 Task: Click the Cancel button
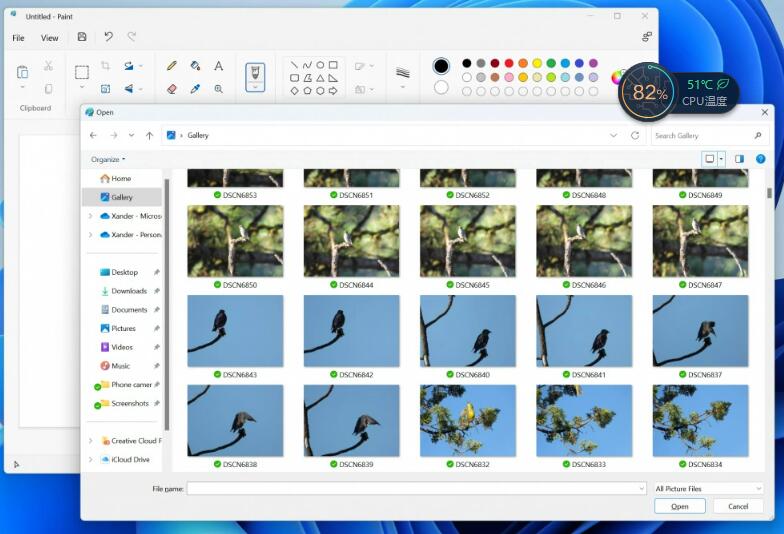738,506
